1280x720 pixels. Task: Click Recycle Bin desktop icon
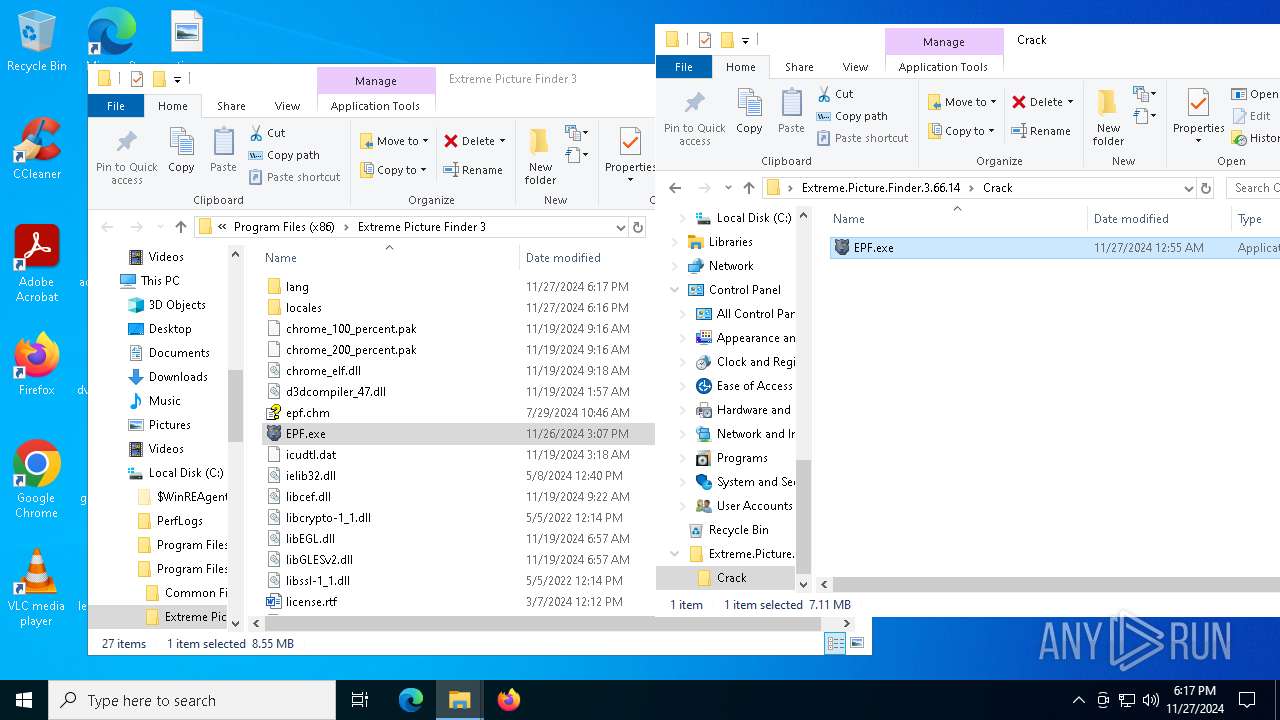click(36, 41)
